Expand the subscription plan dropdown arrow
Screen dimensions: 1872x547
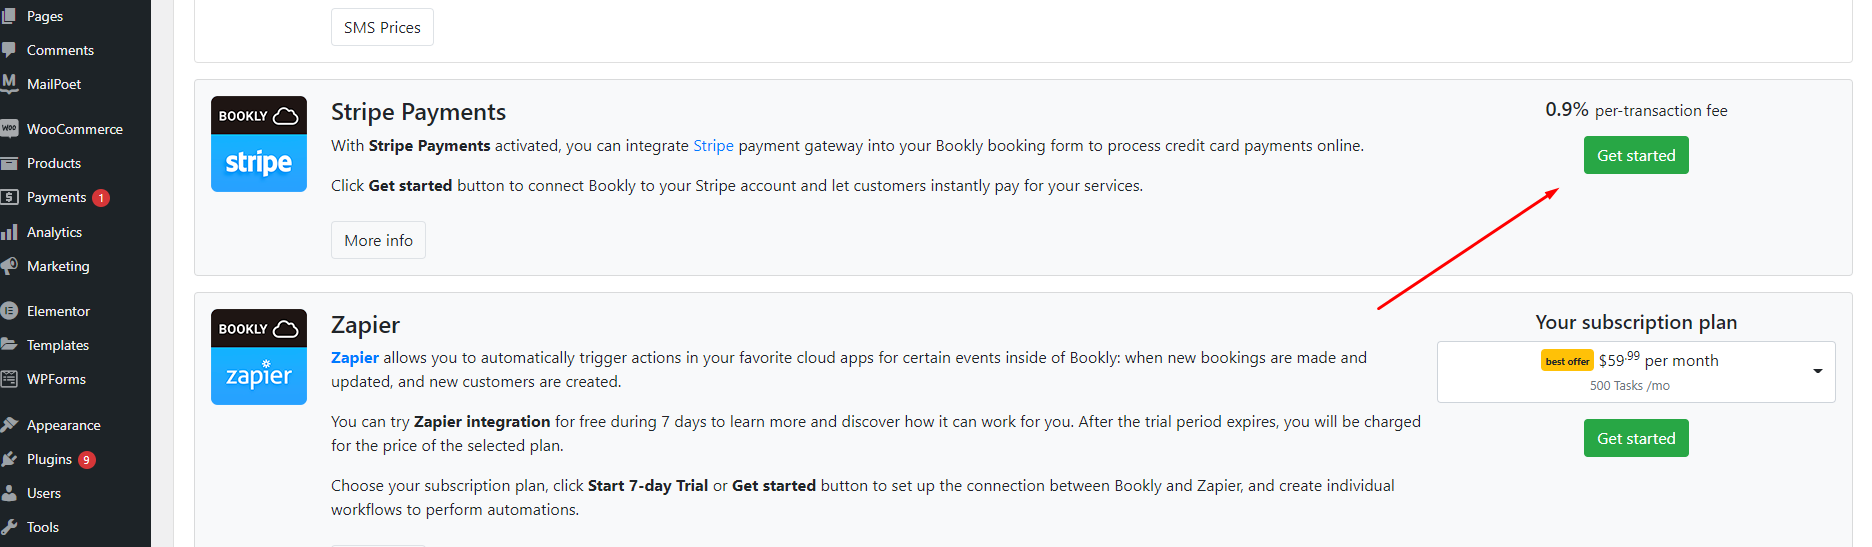1817,372
